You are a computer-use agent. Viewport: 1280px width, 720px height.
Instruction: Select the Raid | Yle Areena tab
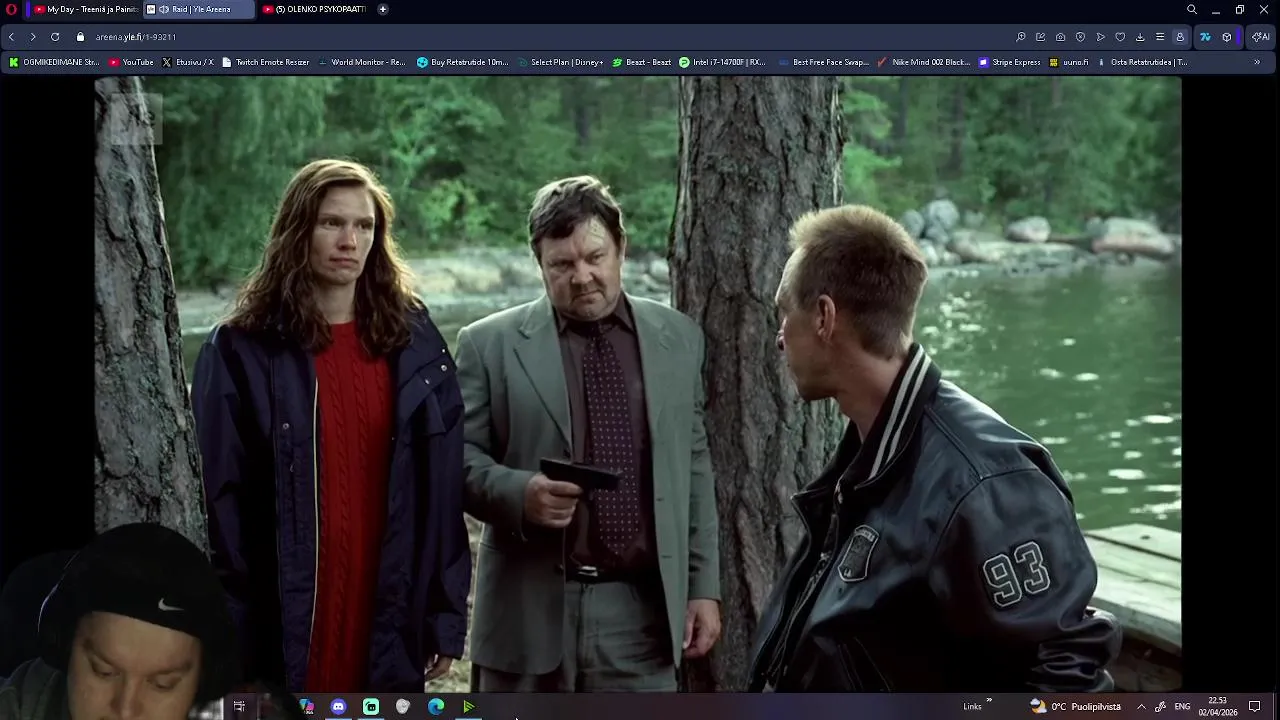coord(199,9)
